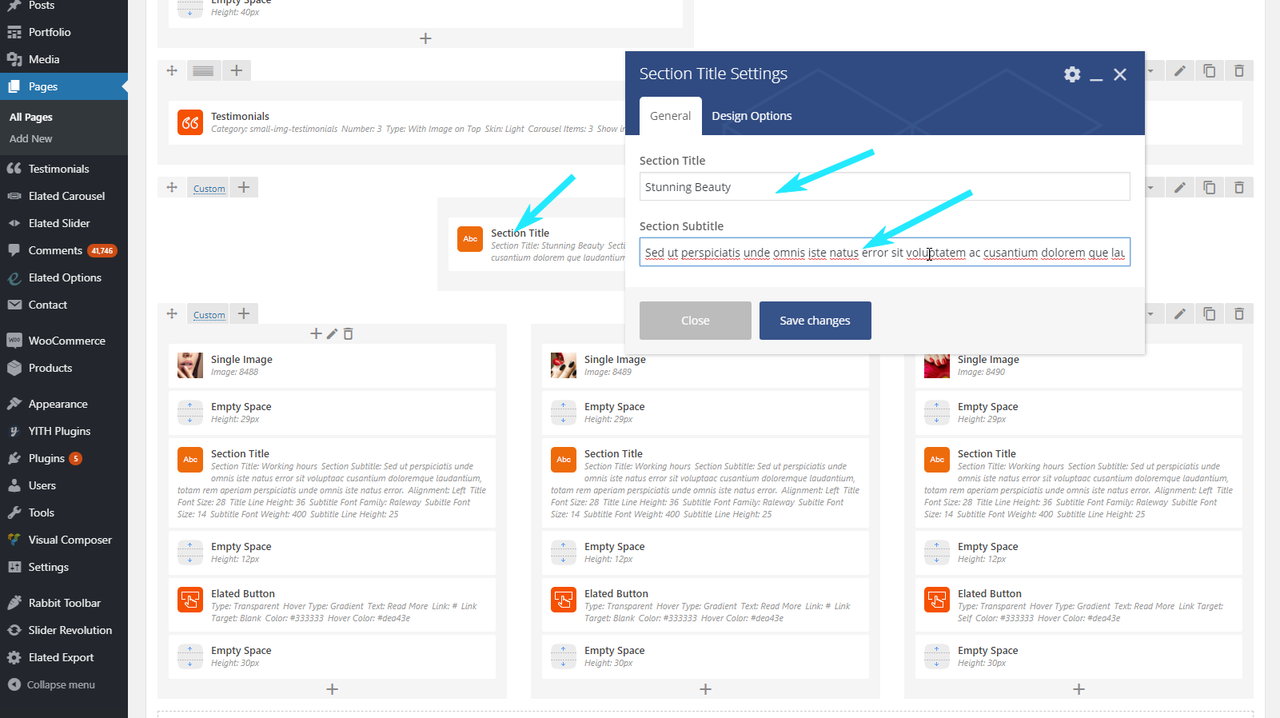Clone the Testimonials row
This screenshot has width=1280, height=718.
(1209, 71)
